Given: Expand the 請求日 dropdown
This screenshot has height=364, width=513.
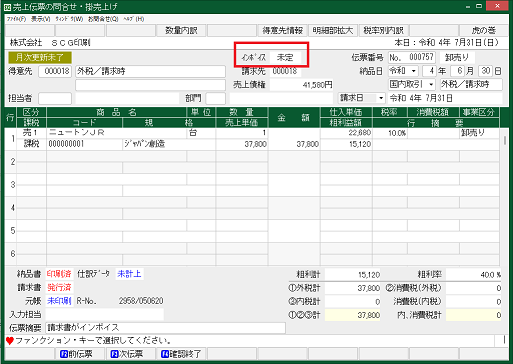Looking at the screenshot, I should (x=381, y=98).
